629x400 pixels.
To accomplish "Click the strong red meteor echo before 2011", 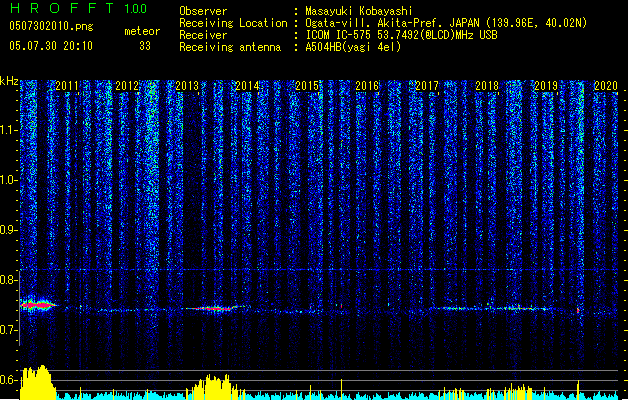I will point(39,305).
